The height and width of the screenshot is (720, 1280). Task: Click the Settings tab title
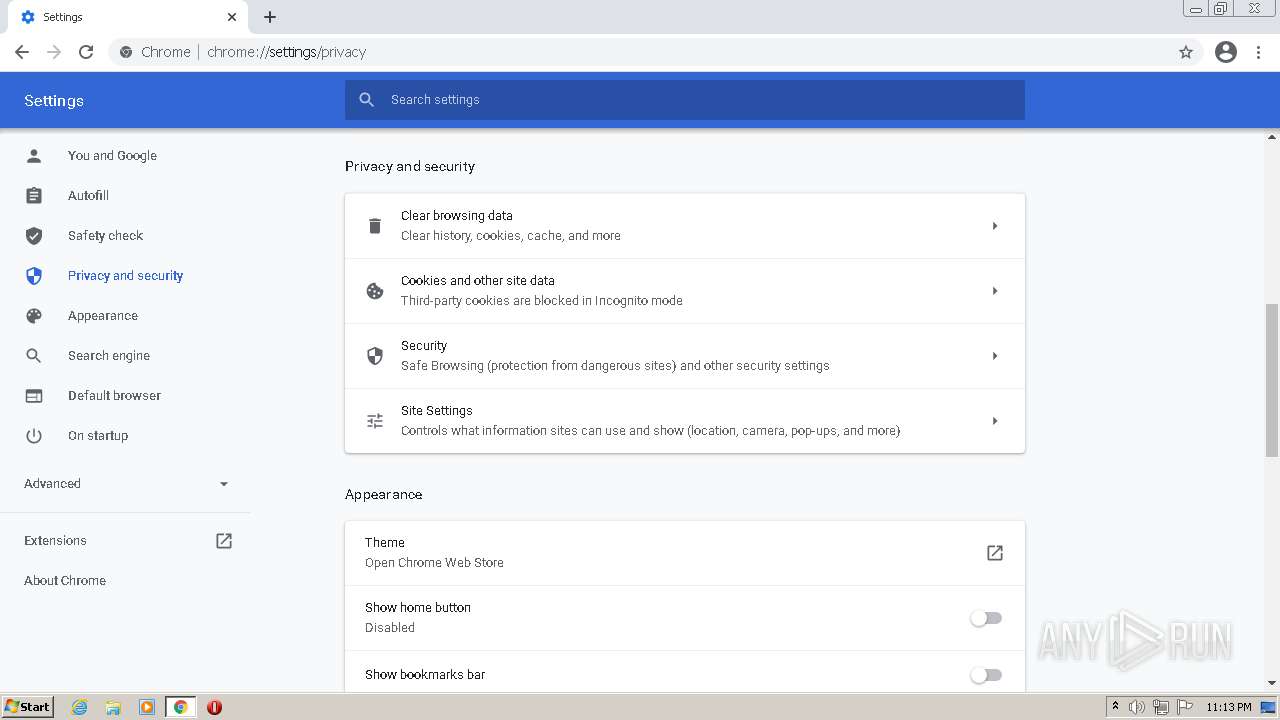click(x=63, y=17)
